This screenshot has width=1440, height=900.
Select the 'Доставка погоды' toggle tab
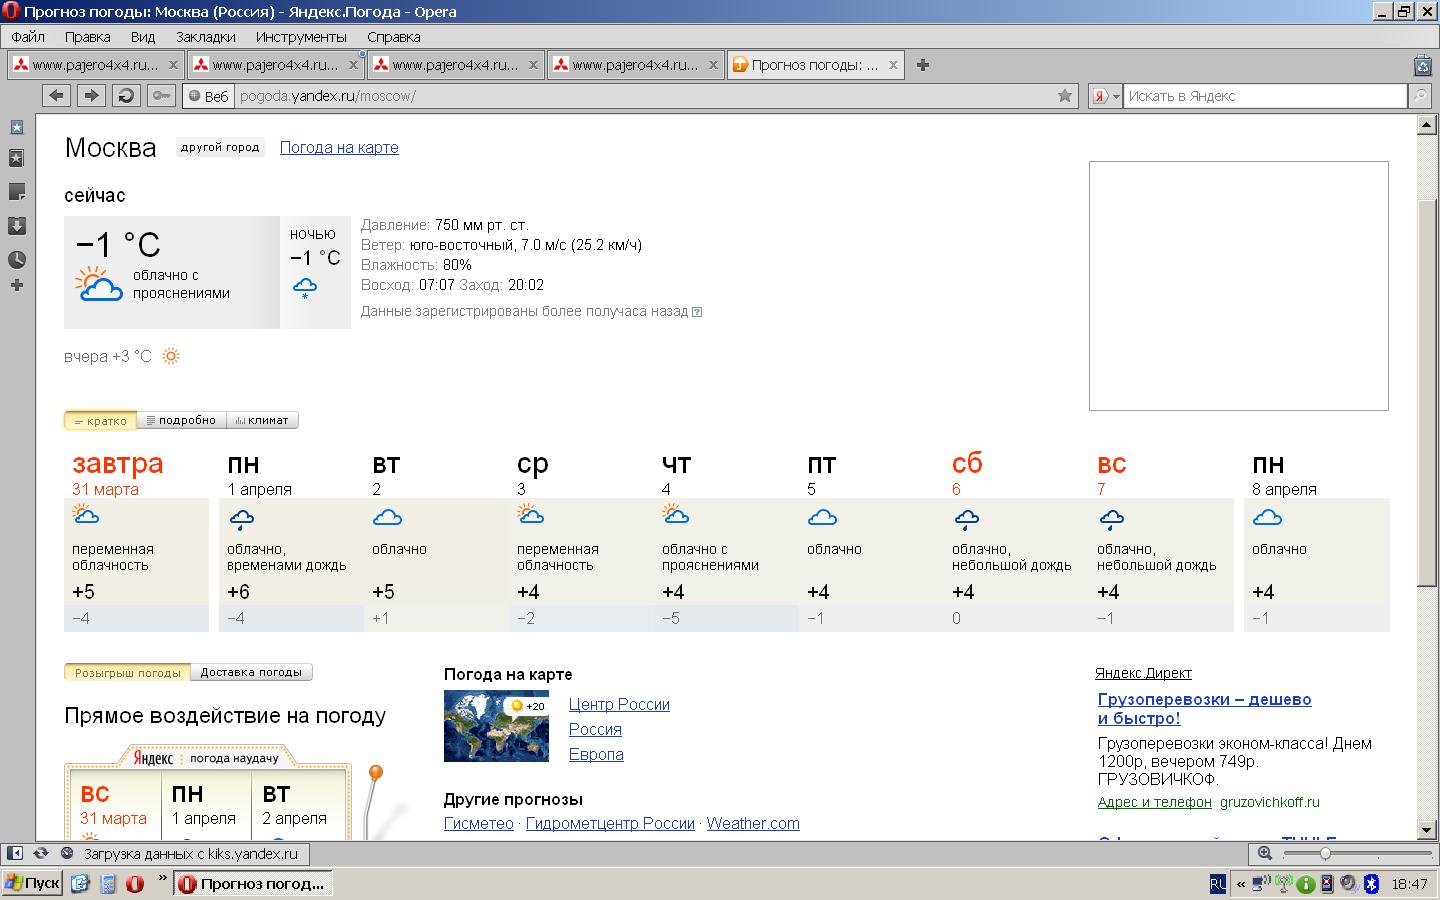point(251,673)
